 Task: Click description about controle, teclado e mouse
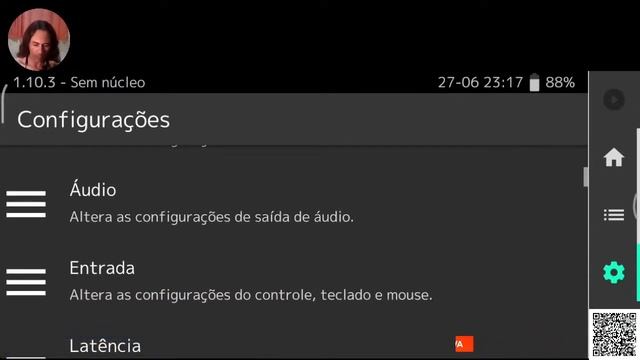pyautogui.click(x=251, y=295)
